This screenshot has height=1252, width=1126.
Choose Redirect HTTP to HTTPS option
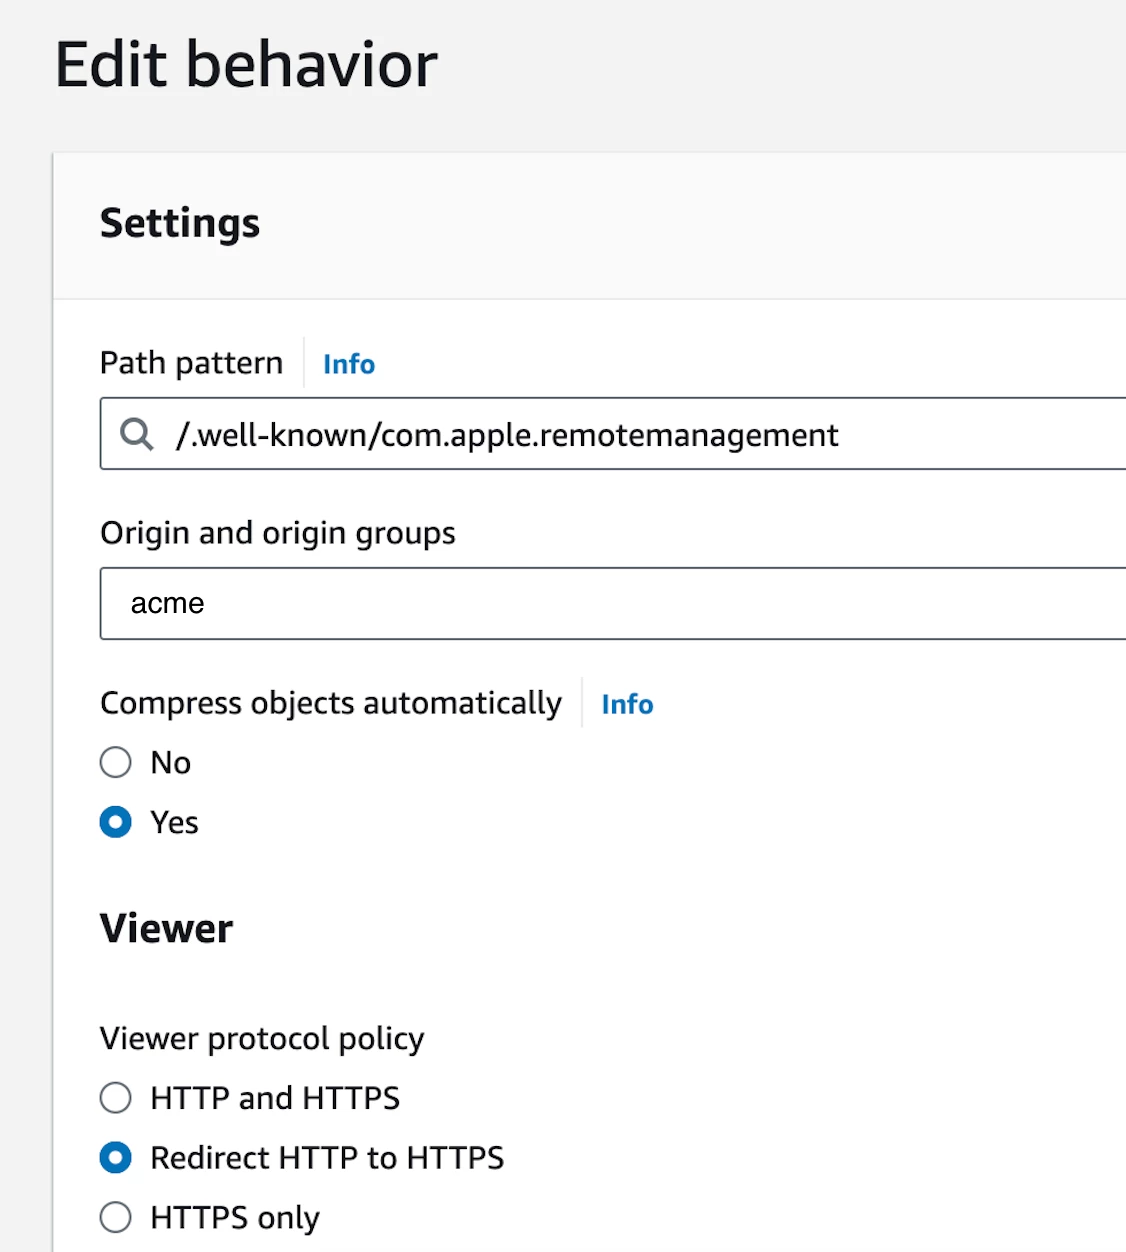[x=116, y=1158]
